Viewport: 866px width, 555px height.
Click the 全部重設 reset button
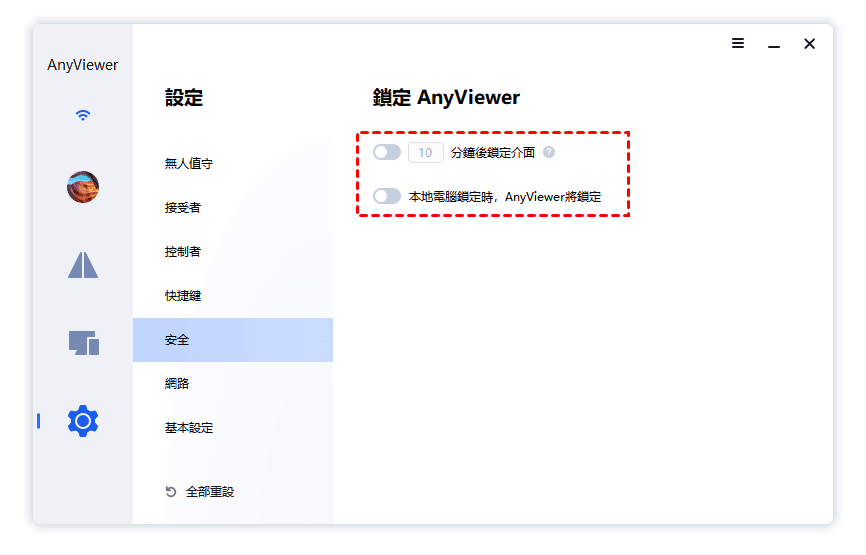(200, 491)
